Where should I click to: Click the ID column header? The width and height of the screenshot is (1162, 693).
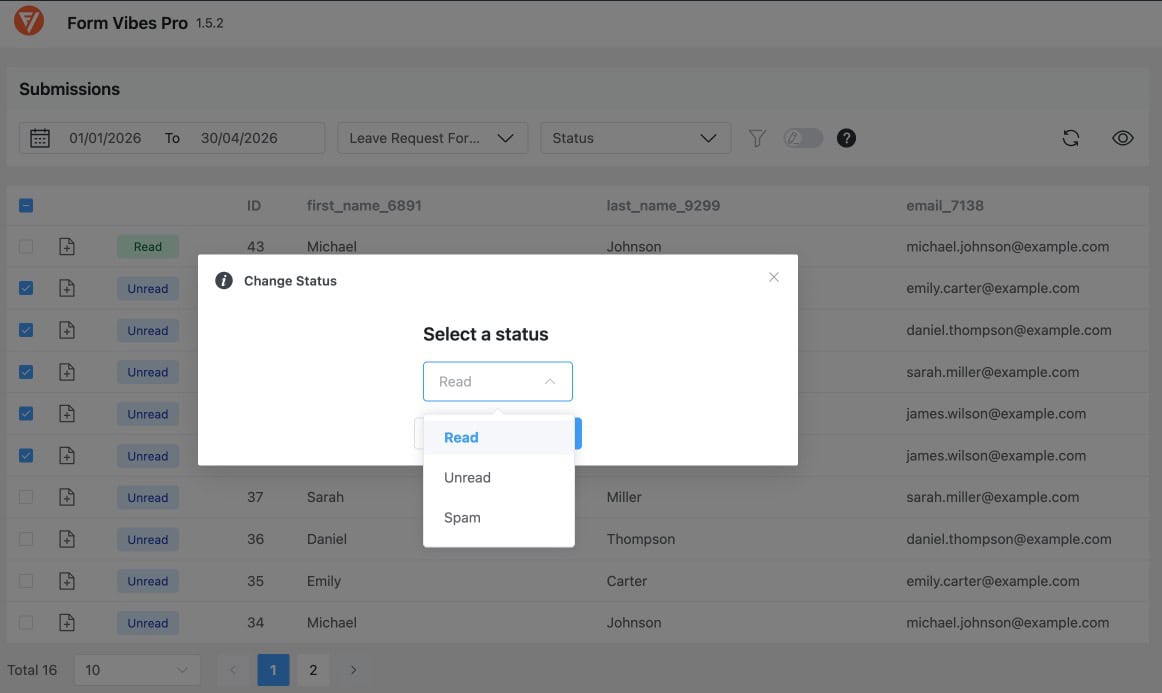point(254,205)
